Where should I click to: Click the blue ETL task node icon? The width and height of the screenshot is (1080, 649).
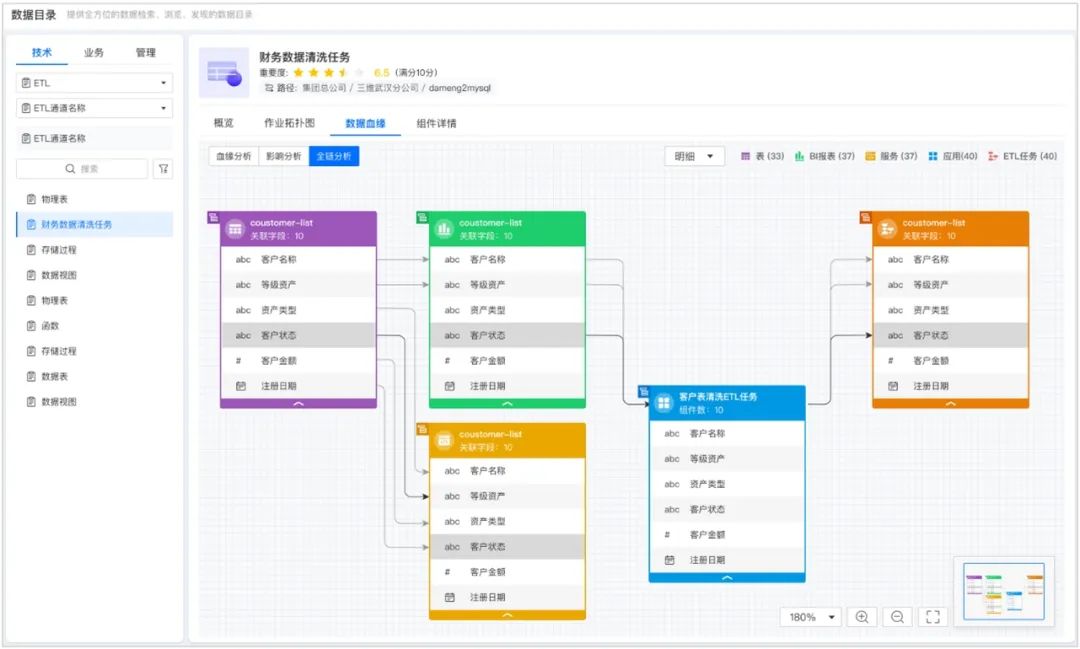[x=663, y=402]
